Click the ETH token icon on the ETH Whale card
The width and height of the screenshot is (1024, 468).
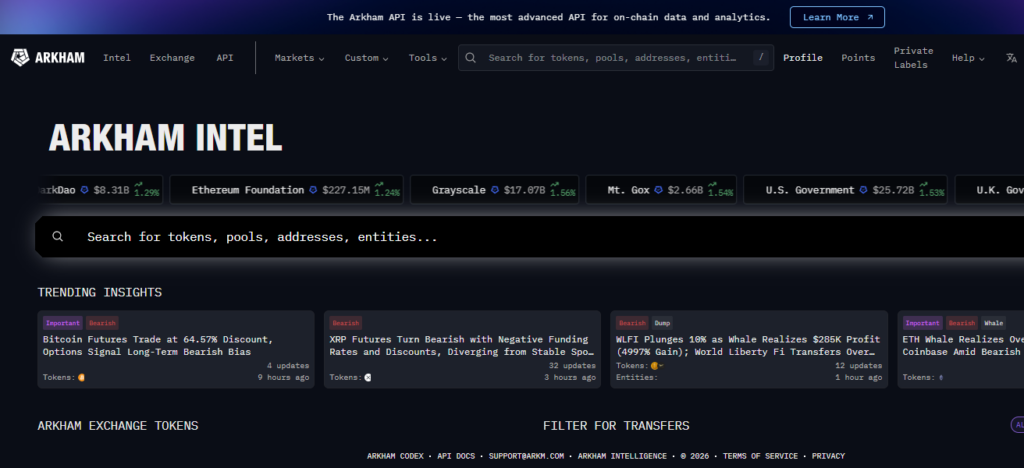tap(941, 377)
